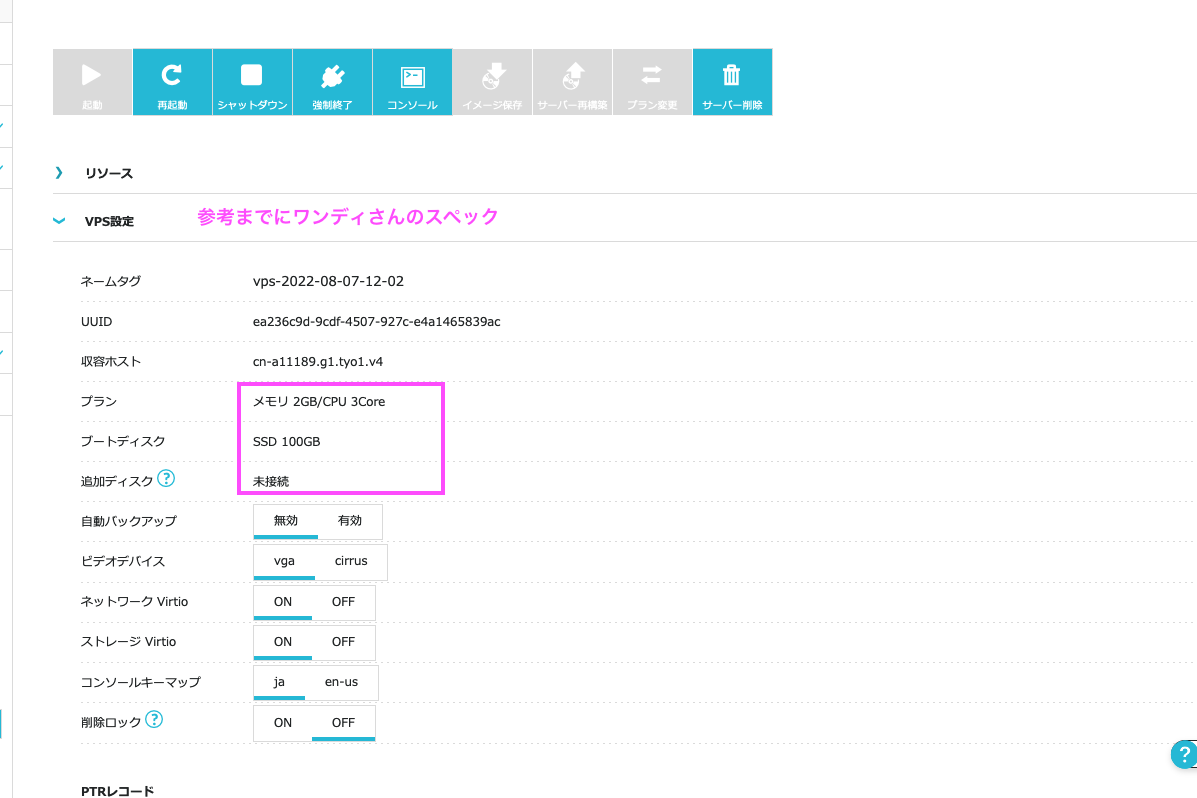Open help for 追加ディスク
The width and height of the screenshot is (1197, 798).
[x=166, y=479]
